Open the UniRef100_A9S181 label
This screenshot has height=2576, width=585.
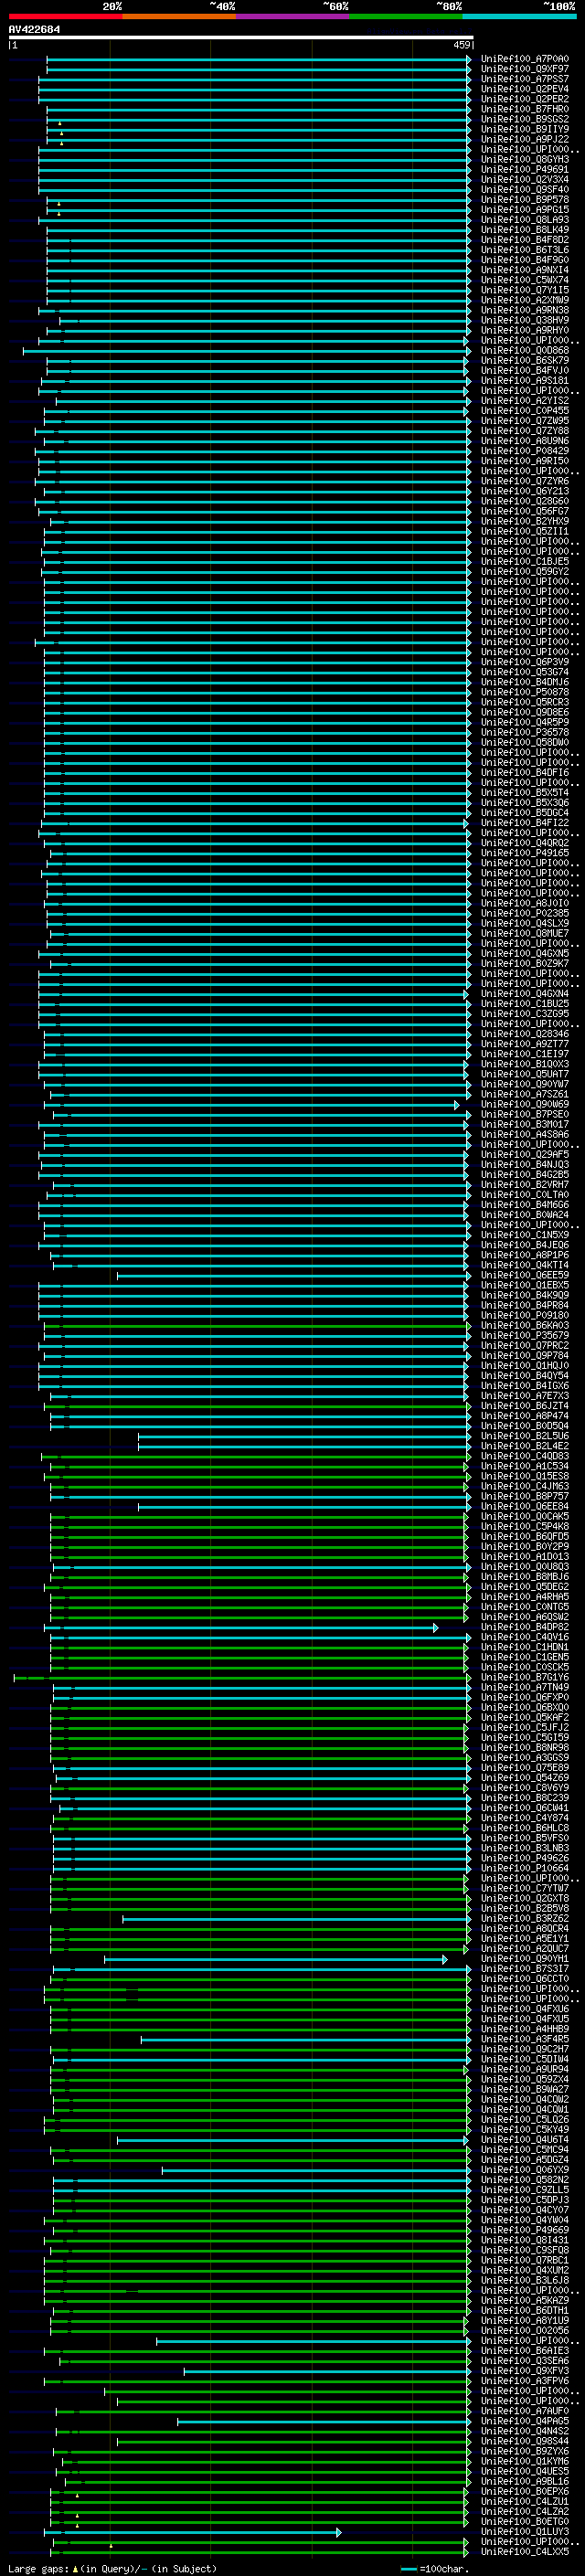coord(524,381)
